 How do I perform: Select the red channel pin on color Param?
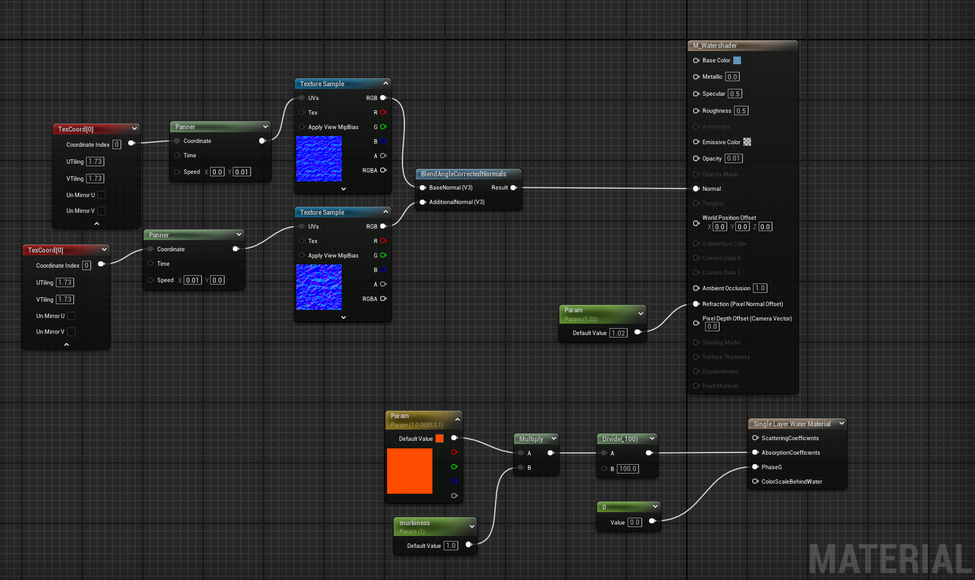(x=454, y=452)
